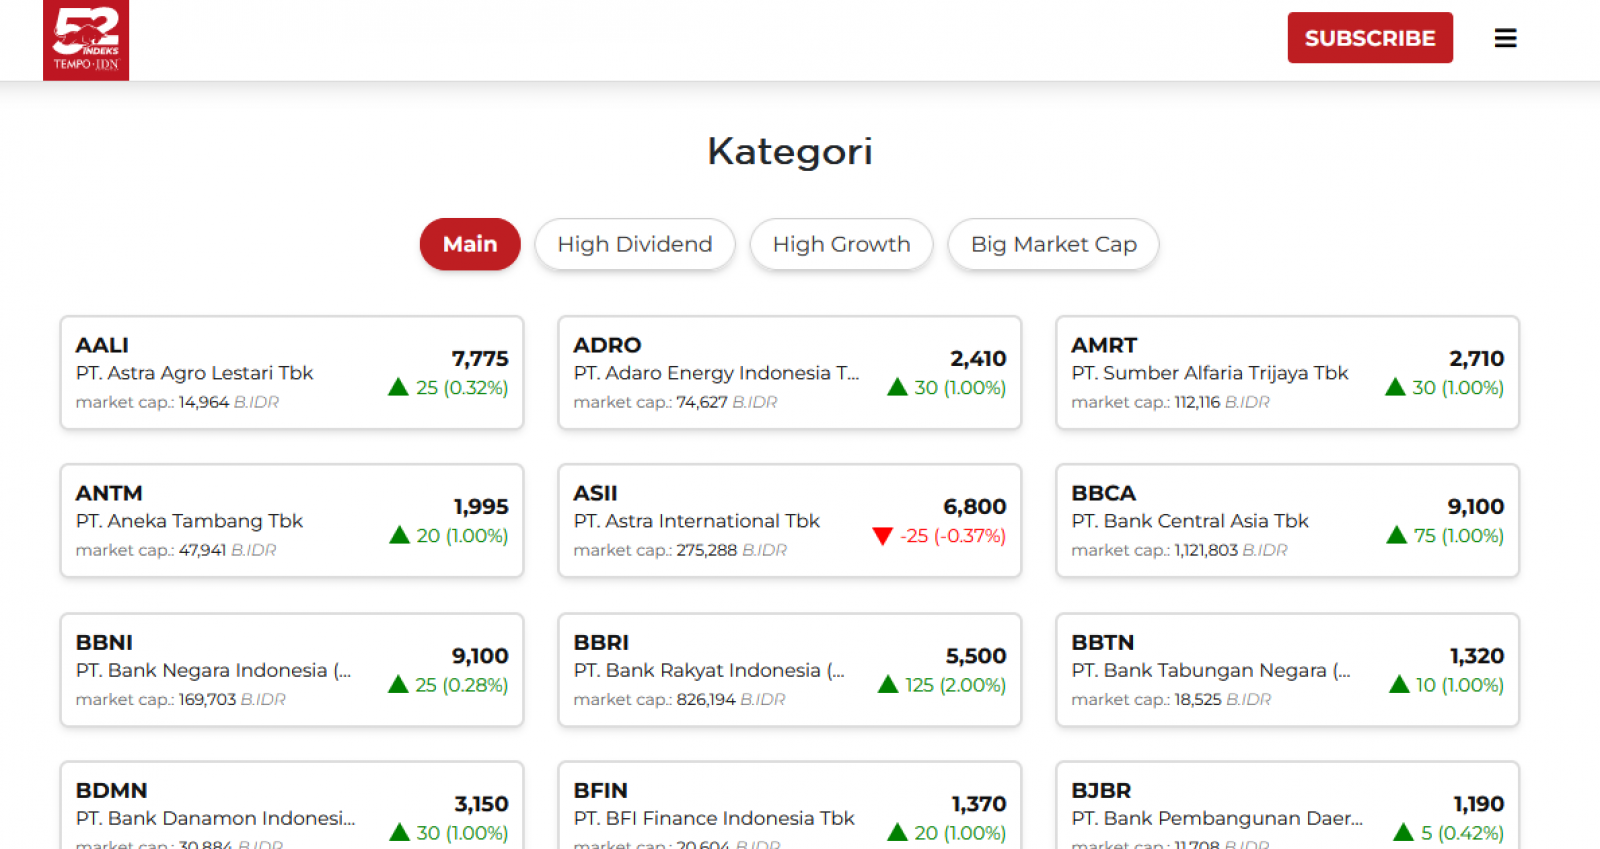Click the BDMN price 3,150
The height and width of the screenshot is (849, 1600).
click(x=481, y=803)
